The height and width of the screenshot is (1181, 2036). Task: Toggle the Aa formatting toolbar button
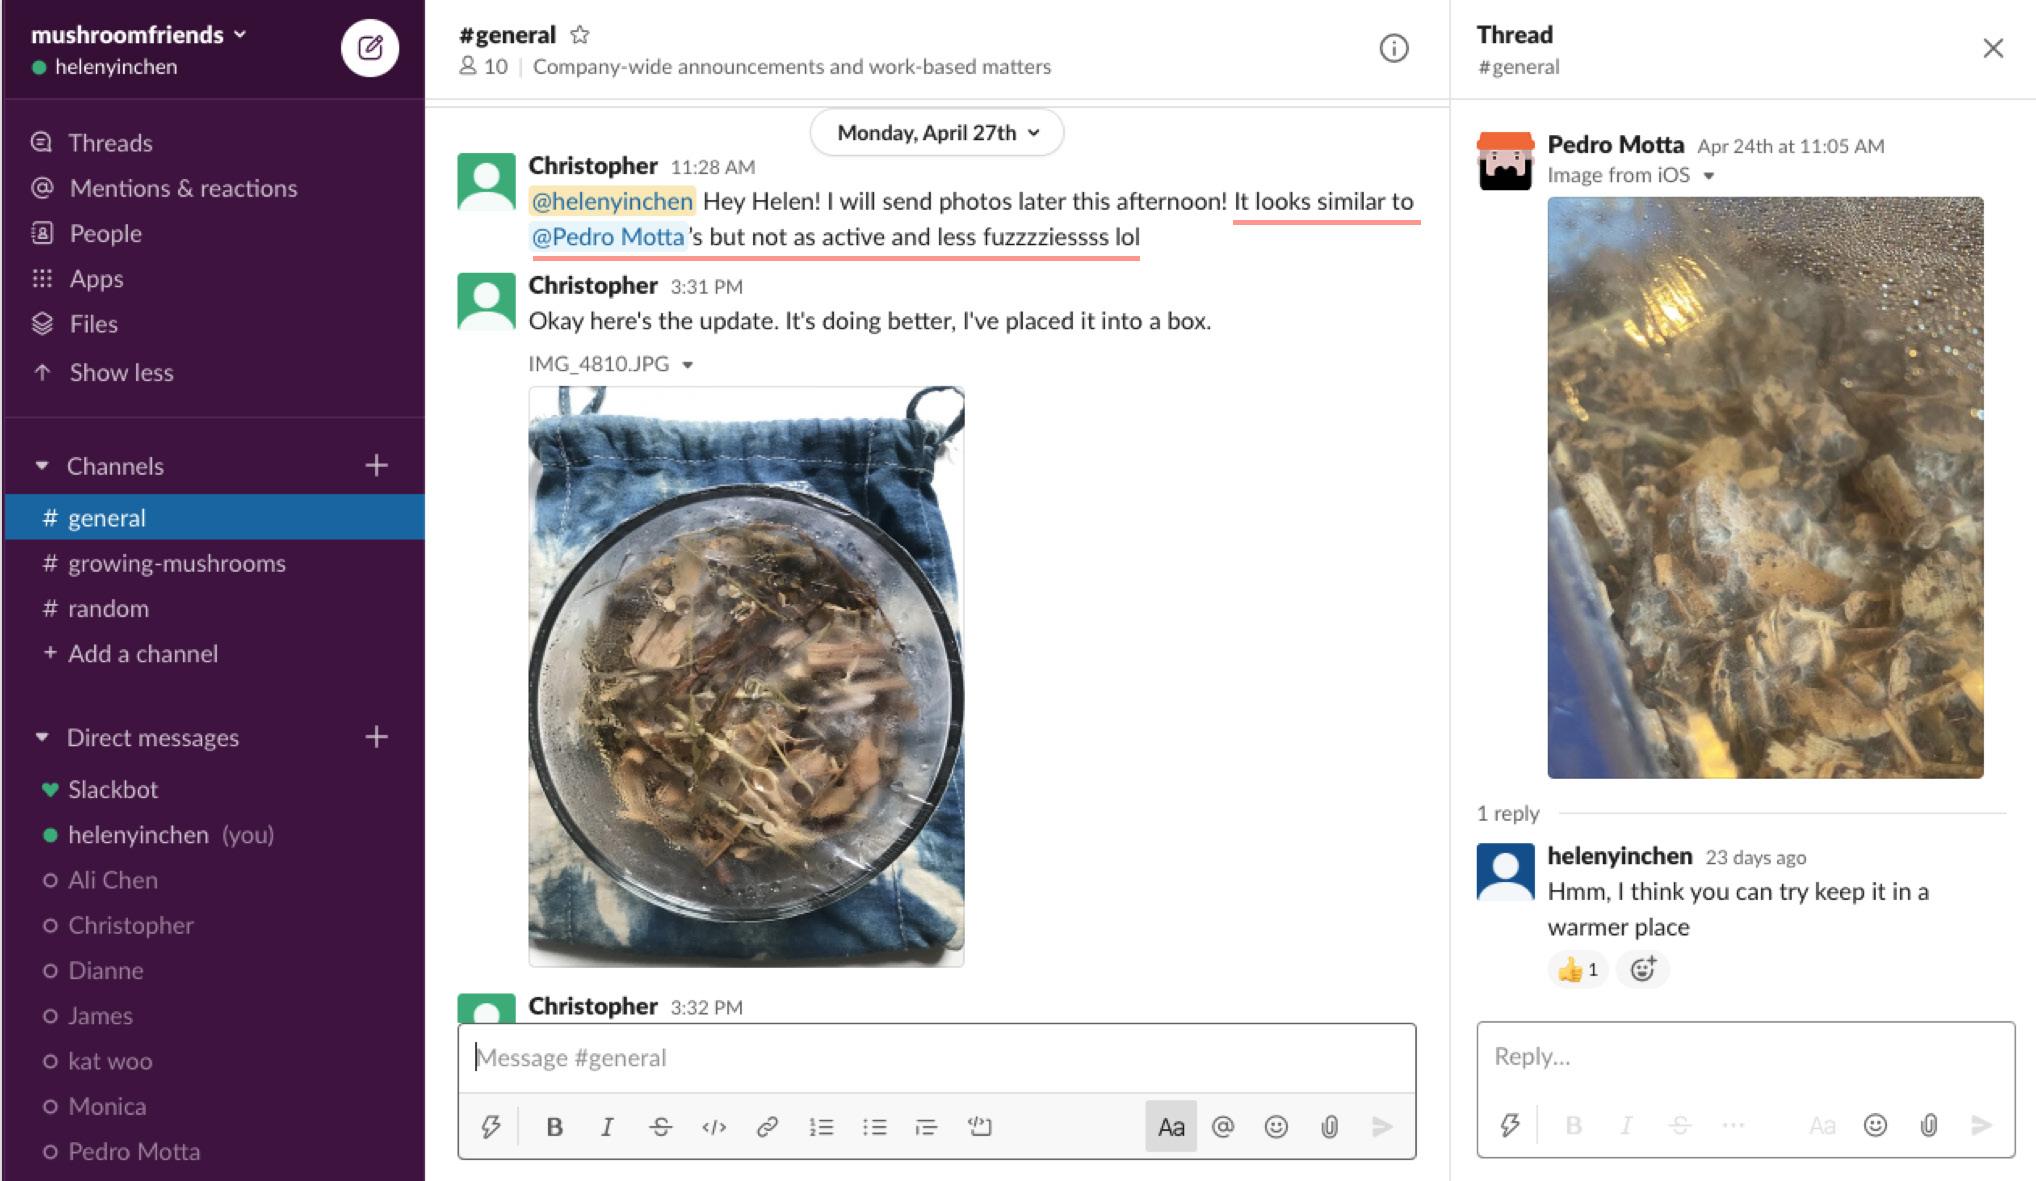1170,1127
